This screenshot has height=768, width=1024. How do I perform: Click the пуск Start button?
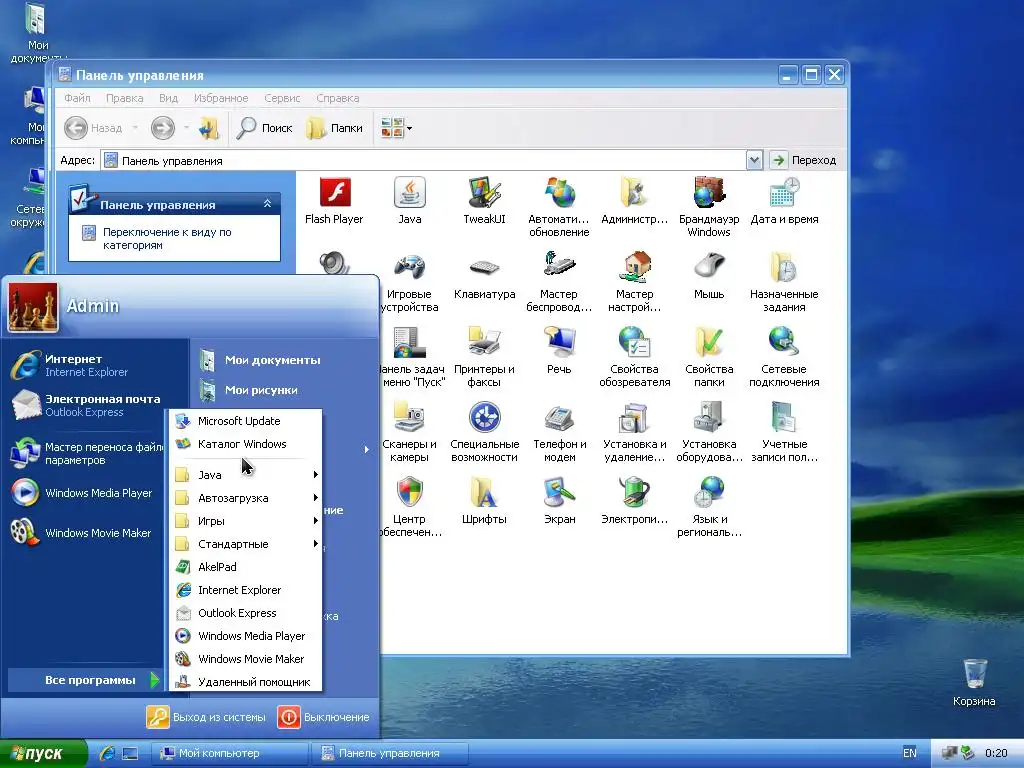[x=42, y=754]
